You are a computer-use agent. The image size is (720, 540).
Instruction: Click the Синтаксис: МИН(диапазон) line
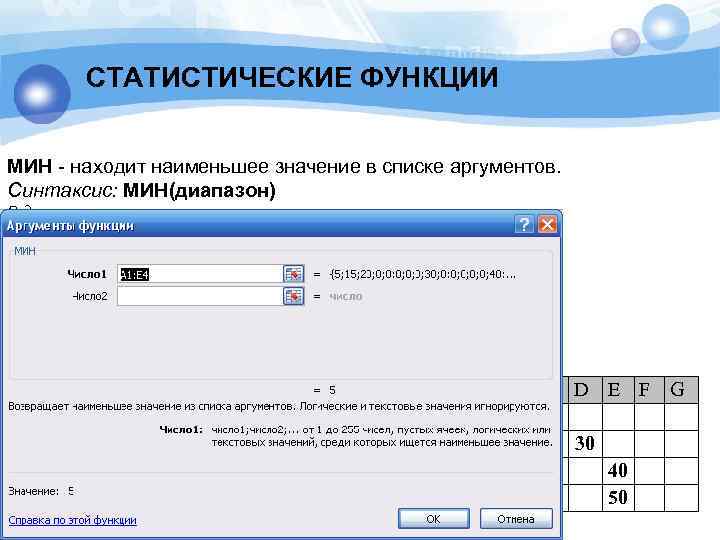141,190
